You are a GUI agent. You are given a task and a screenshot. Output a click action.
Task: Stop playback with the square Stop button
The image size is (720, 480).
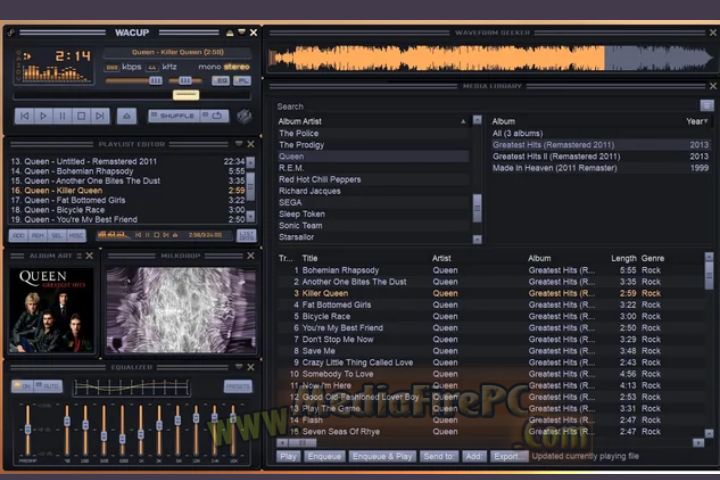point(81,116)
